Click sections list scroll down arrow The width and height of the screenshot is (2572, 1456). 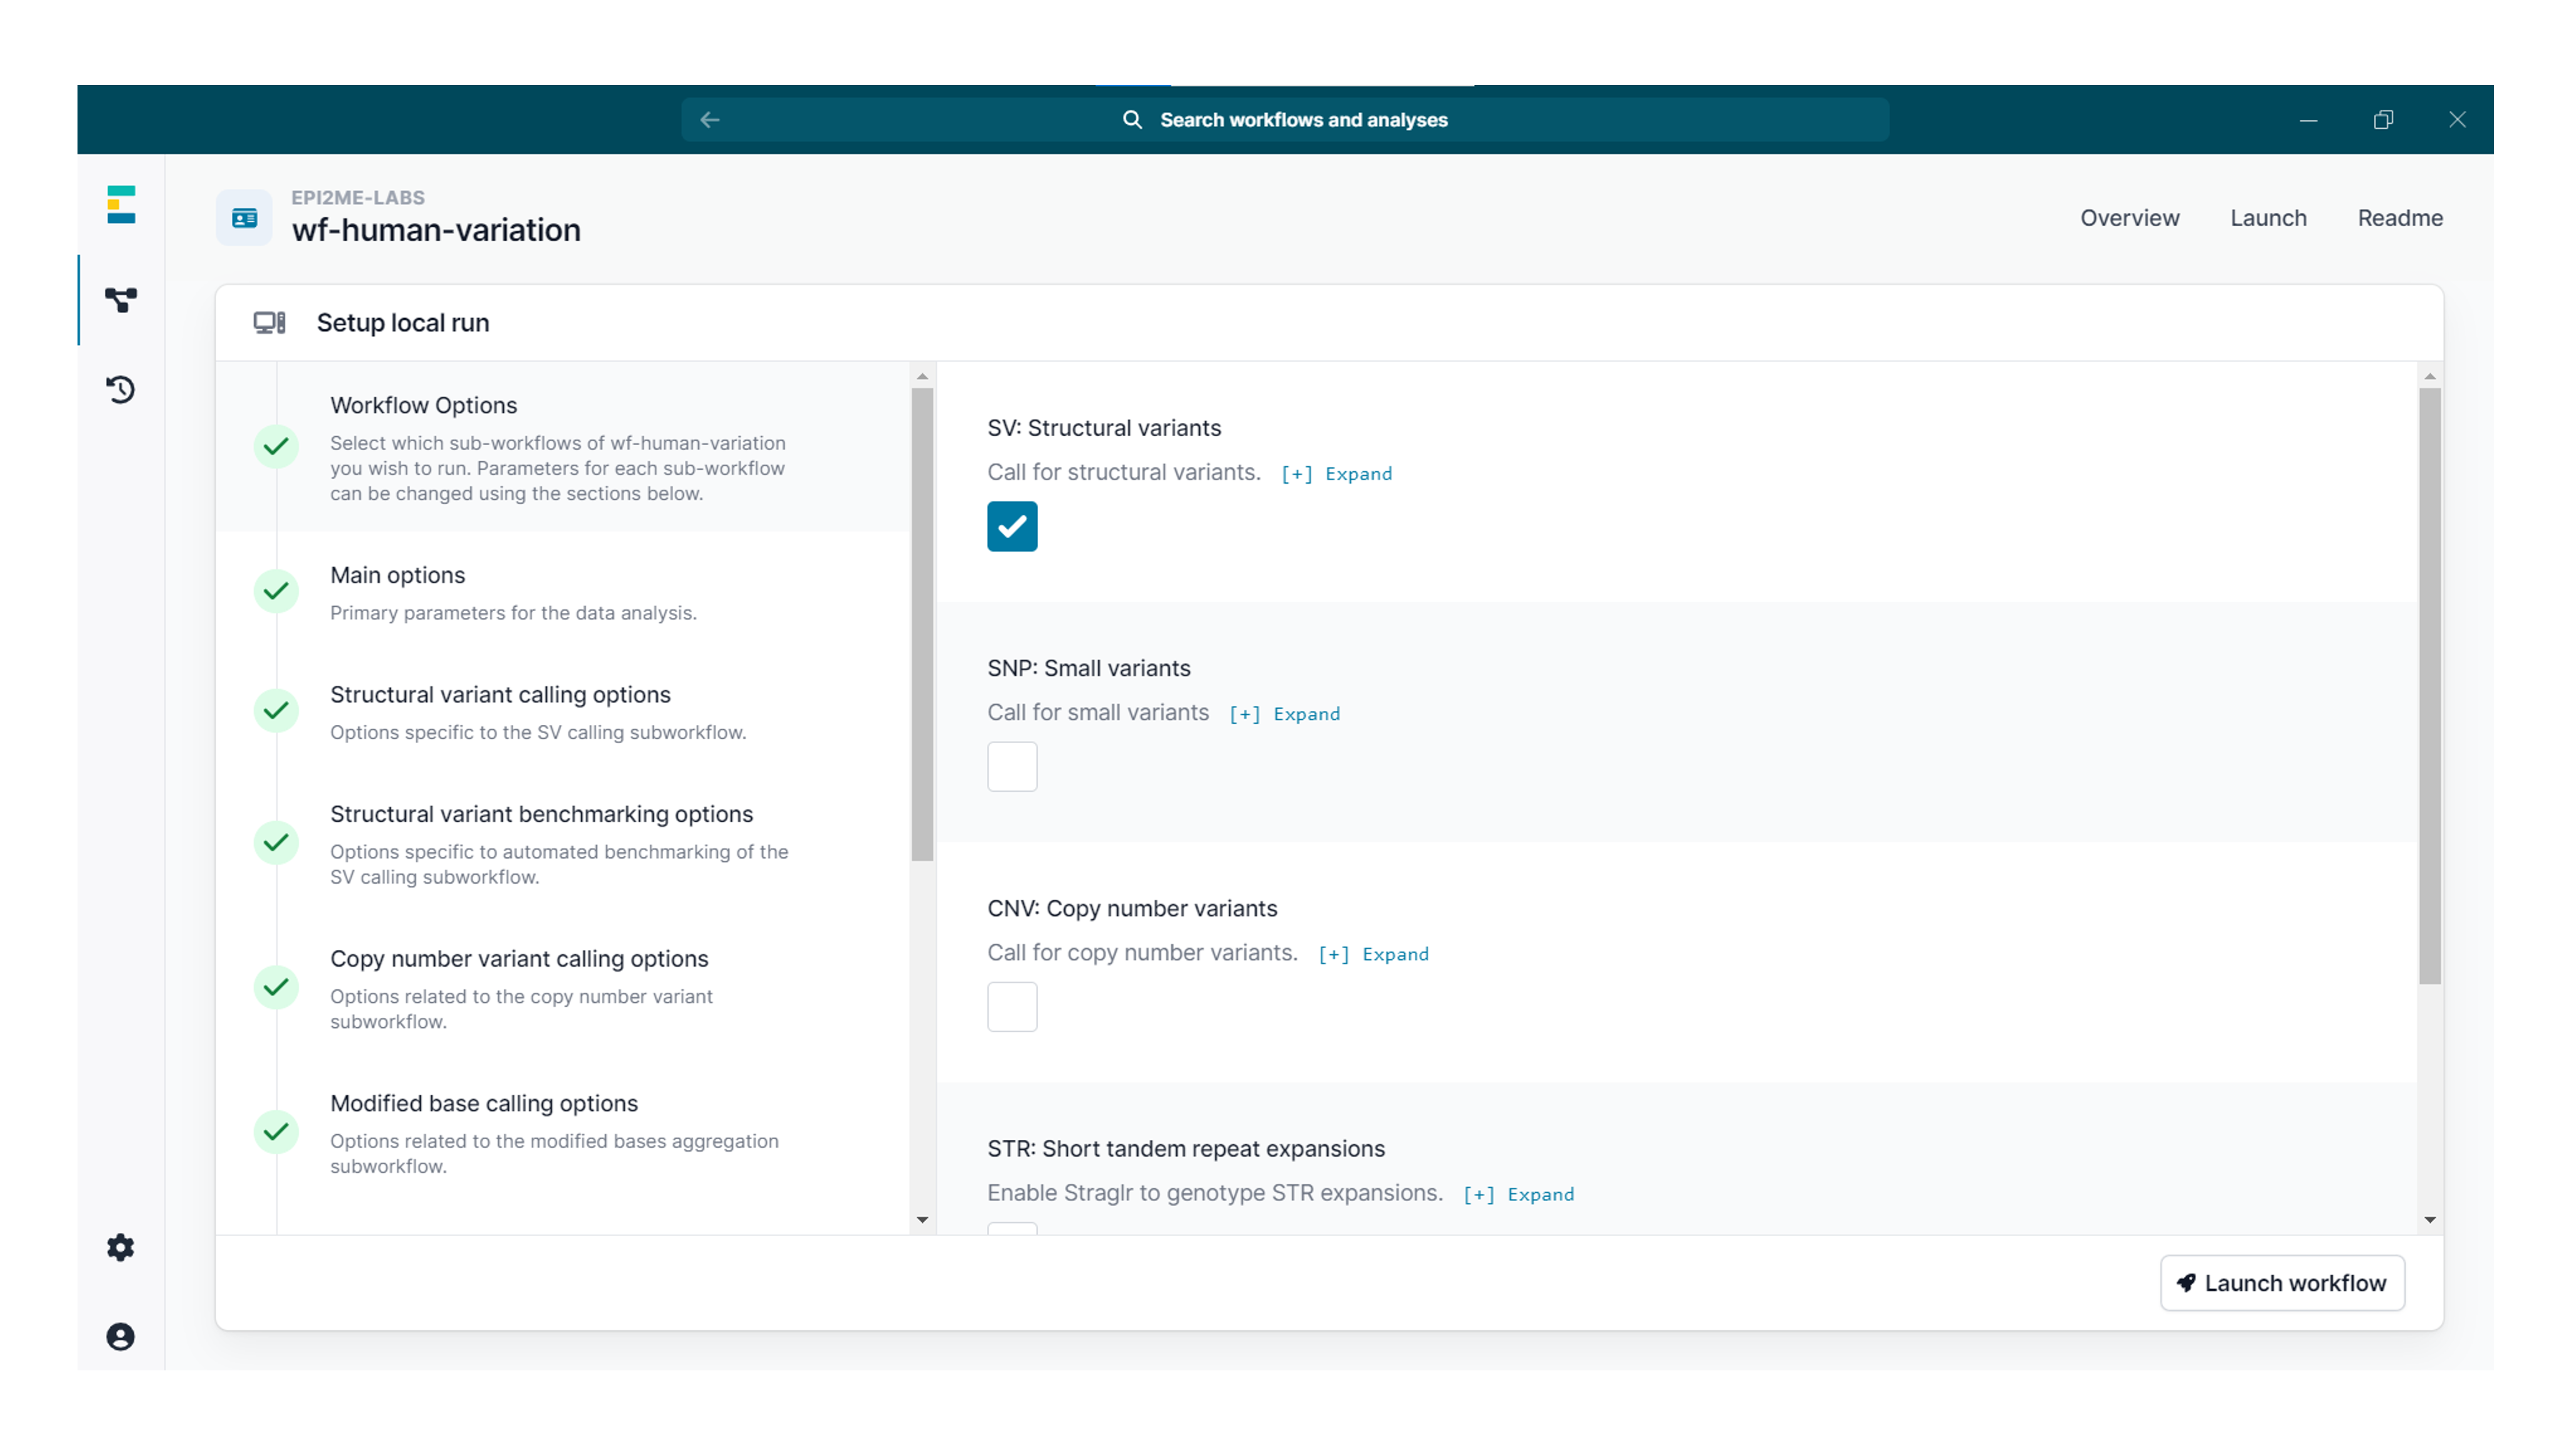point(922,1220)
